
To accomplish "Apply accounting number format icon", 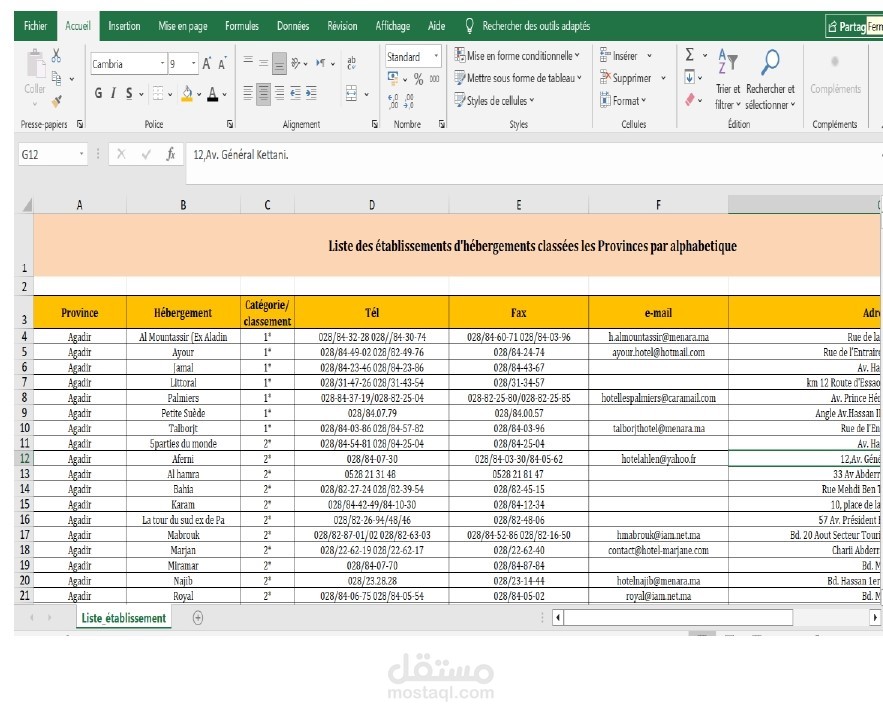I will (x=393, y=78).
